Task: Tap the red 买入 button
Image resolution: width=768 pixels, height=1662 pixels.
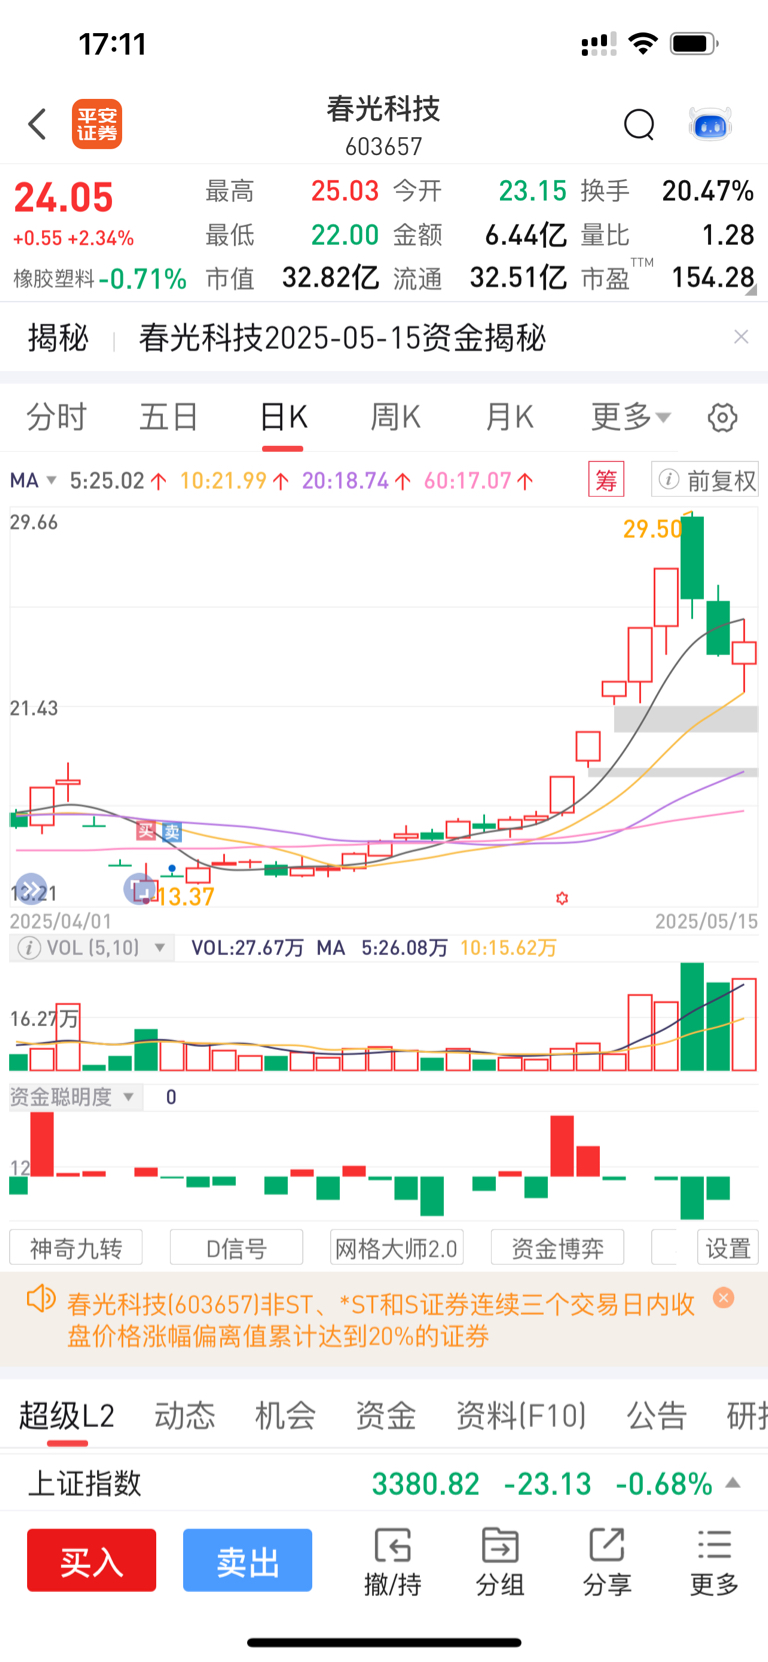Action: (91, 1560)
